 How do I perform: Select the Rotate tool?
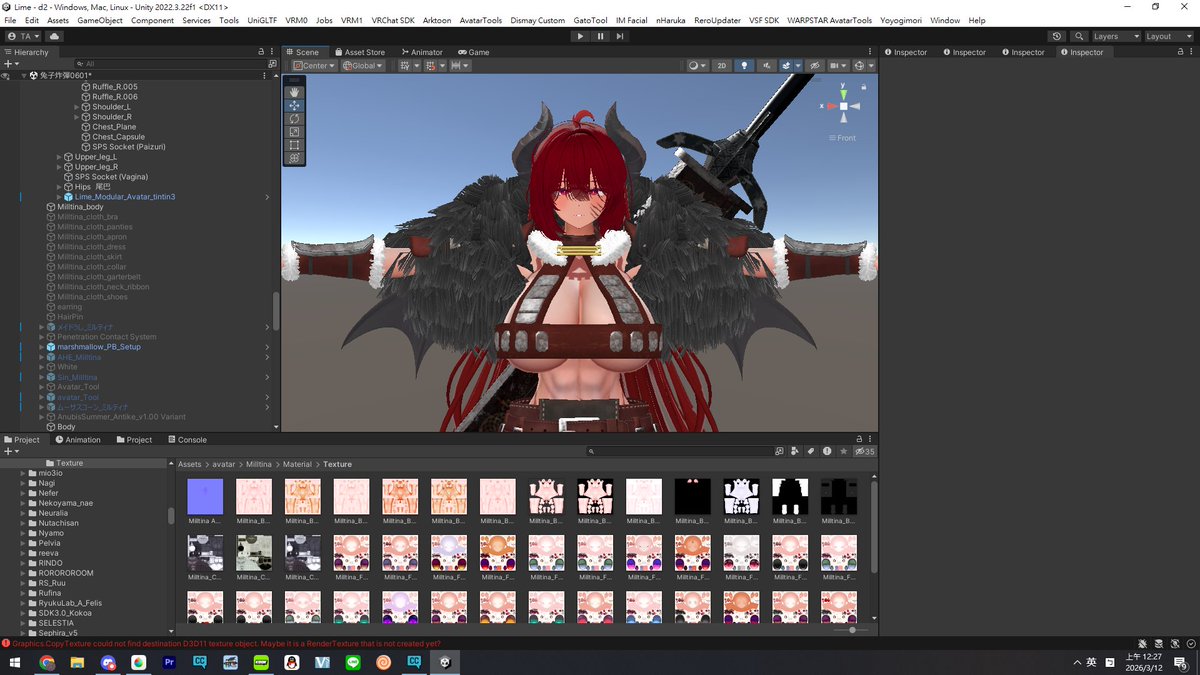(x=294, y=118)
